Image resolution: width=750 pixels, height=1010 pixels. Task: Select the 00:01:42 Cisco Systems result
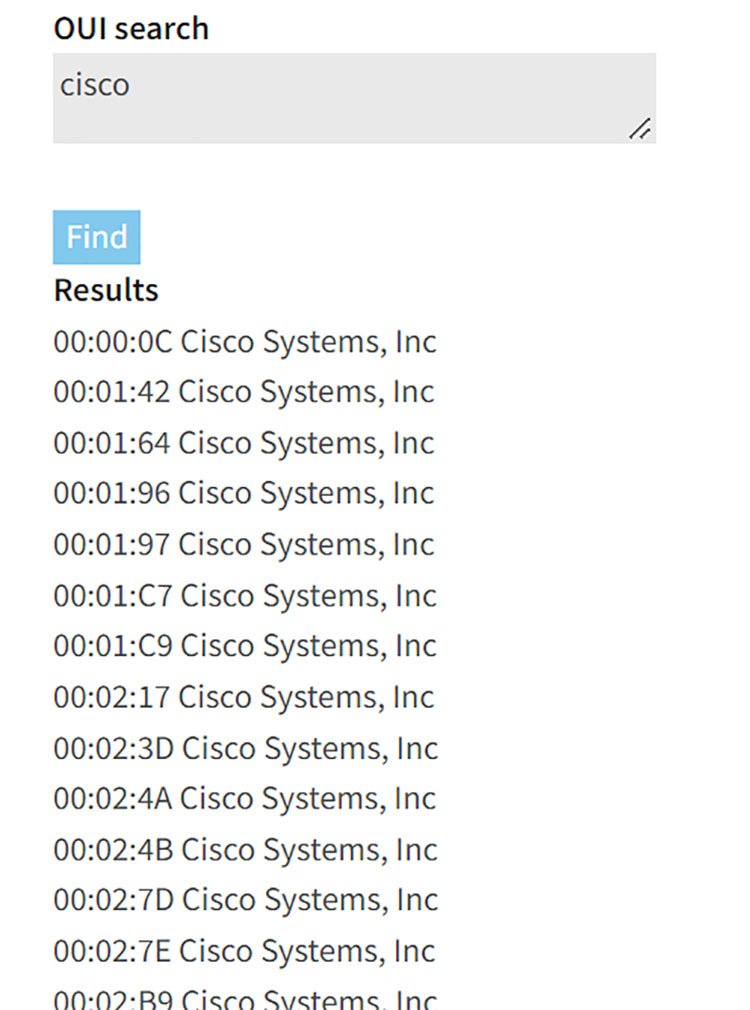(x=244, y=392)
